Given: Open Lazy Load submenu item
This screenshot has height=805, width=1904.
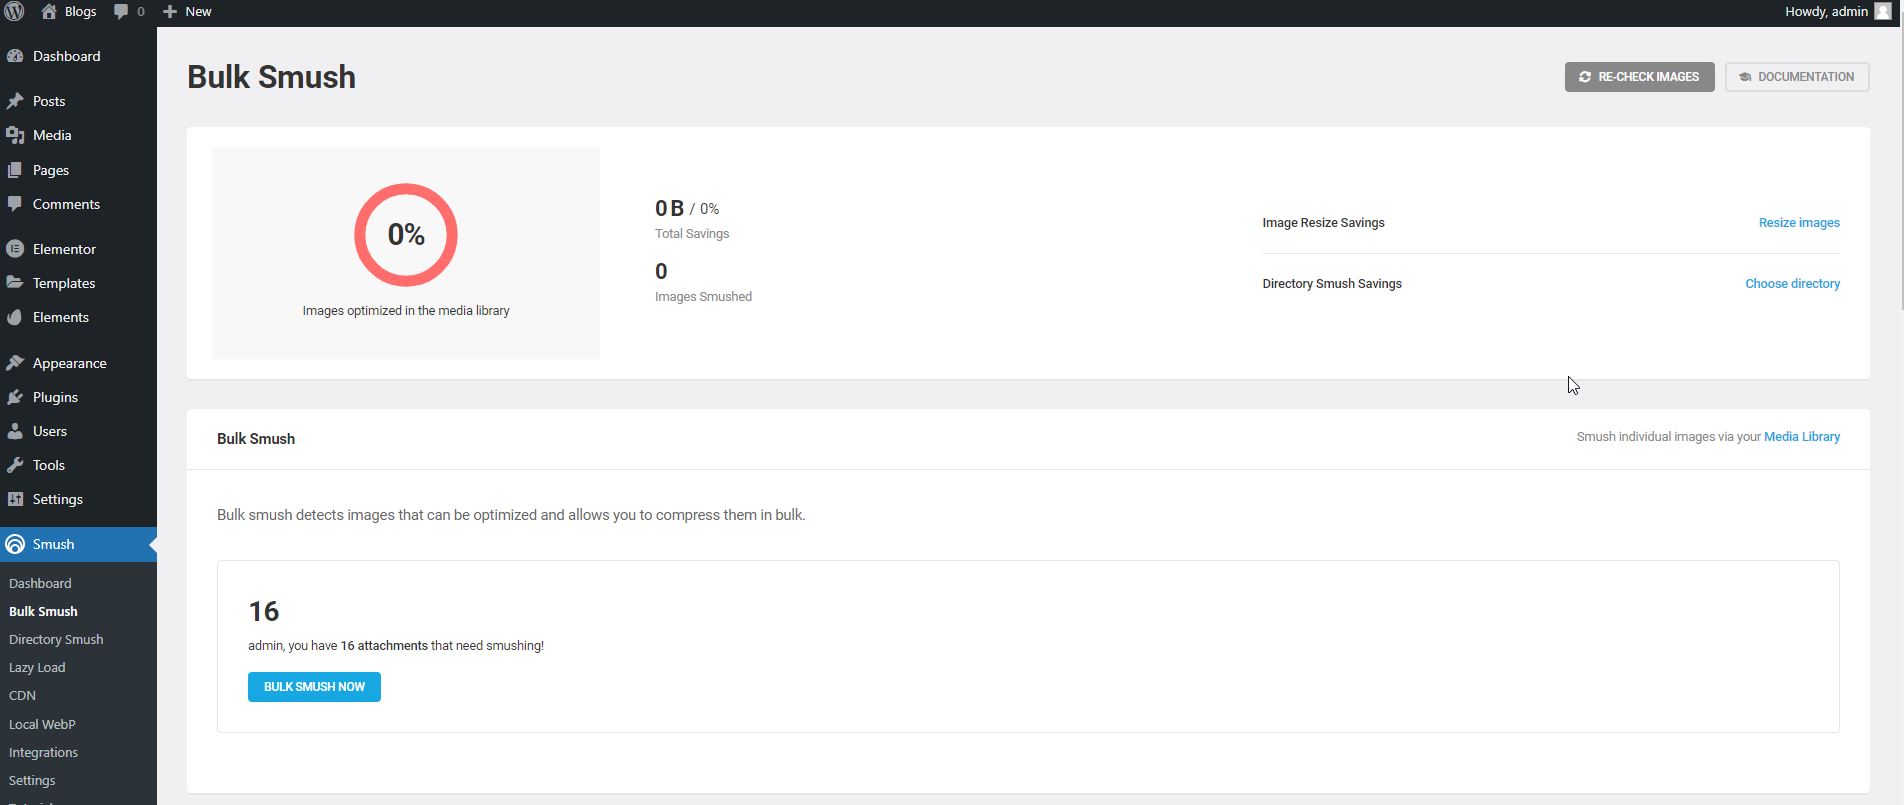Looking at the screenshot, I should click(x=37, y=667).
